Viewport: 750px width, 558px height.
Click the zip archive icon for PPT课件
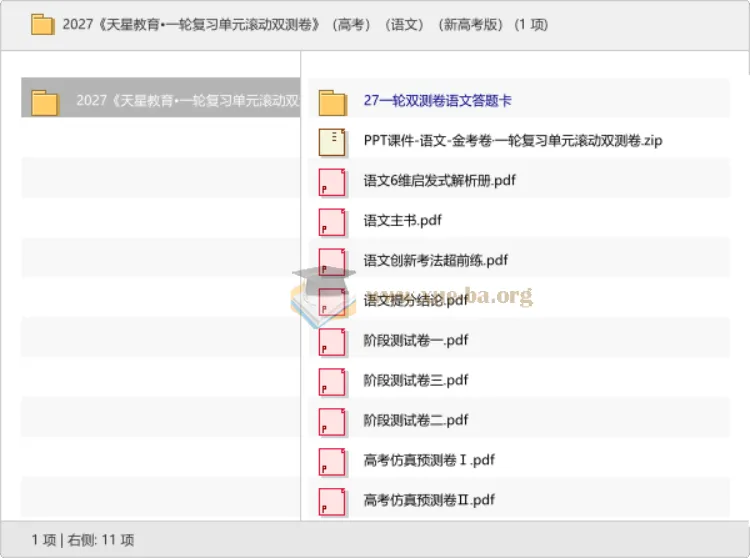coord(332,142)
